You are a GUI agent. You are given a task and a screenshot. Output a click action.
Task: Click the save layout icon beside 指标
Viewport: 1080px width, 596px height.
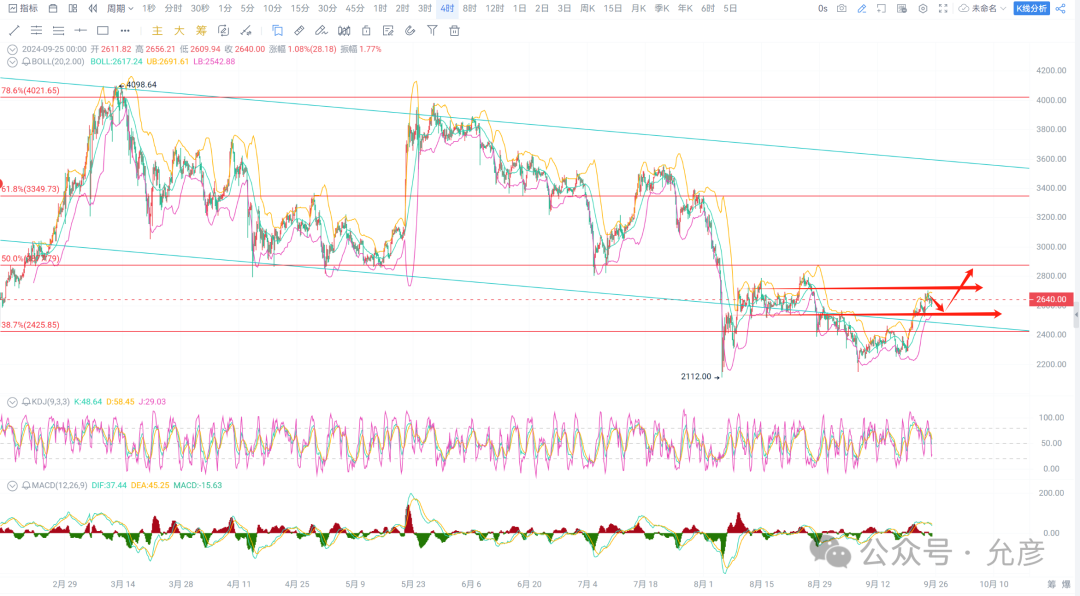coord(53,8)
